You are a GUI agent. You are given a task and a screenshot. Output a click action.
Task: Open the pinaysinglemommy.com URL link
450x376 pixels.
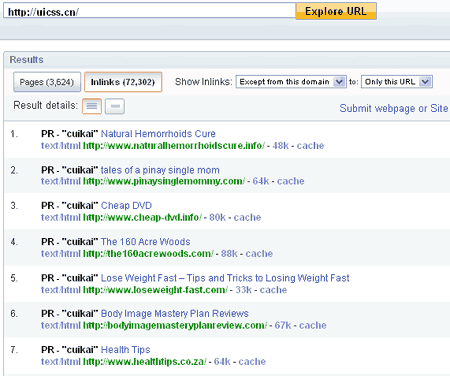[x=164, y=181]
